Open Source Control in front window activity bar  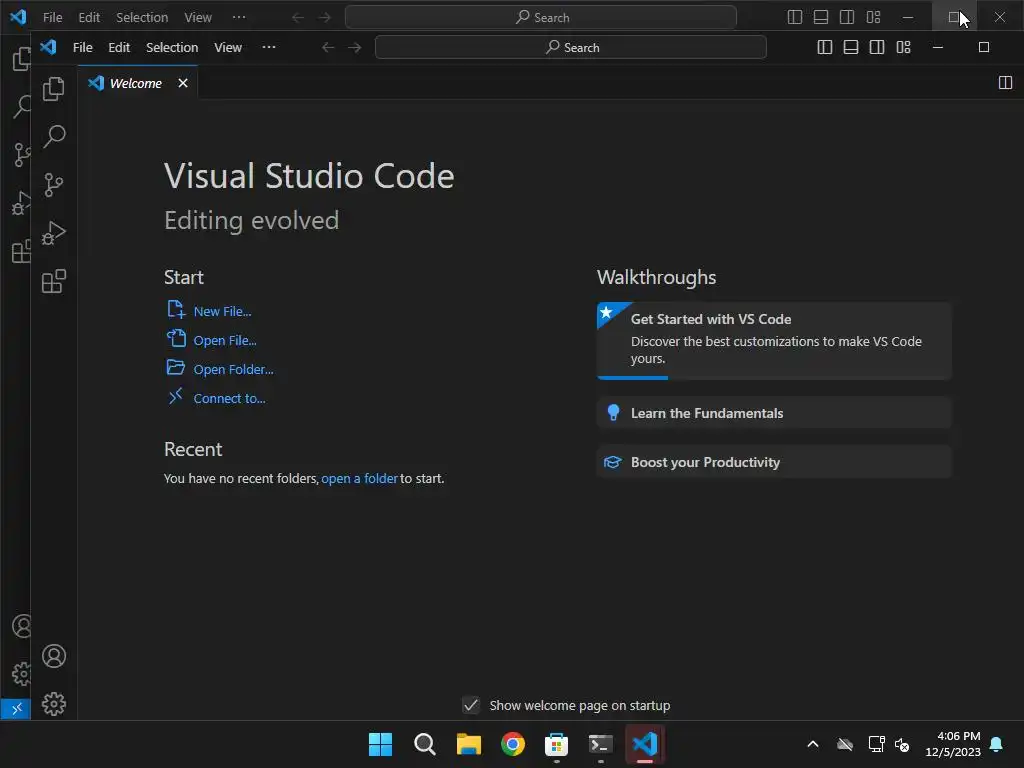(54, 185)
